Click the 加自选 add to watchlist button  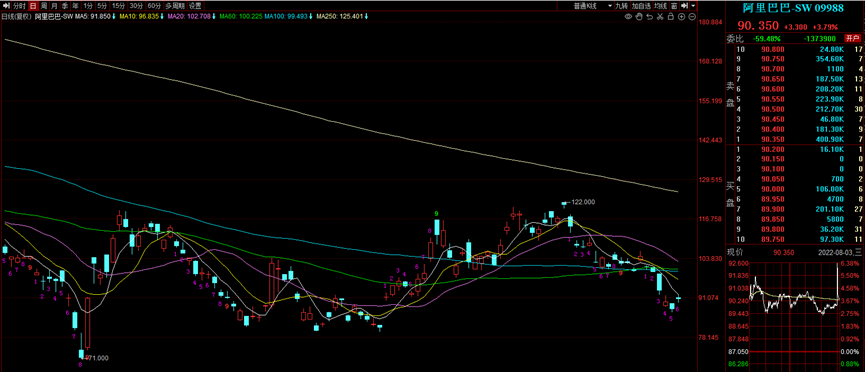click(x=641, y=6)
